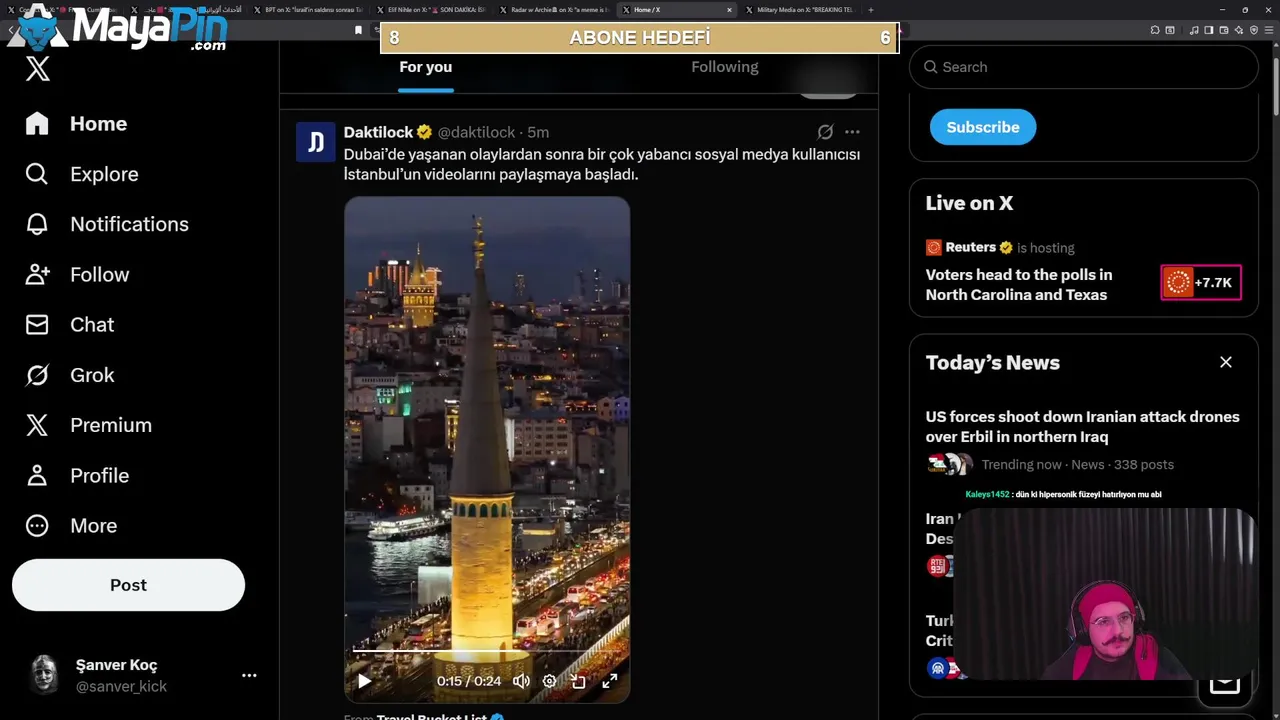
Task: Open the @daktilock handle link
Action: coord(477,132)
